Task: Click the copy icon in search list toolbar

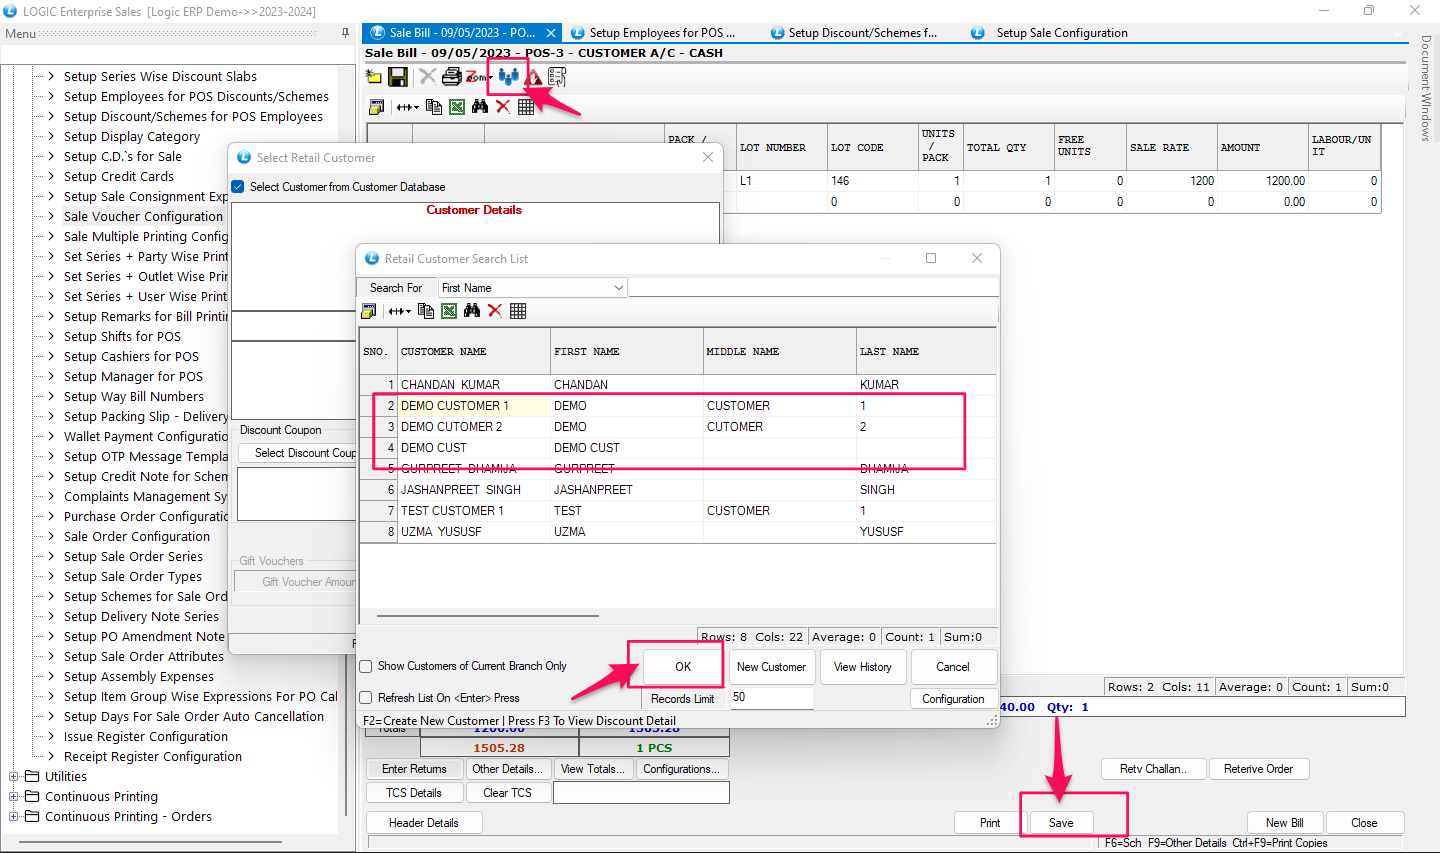Action: 426,311
